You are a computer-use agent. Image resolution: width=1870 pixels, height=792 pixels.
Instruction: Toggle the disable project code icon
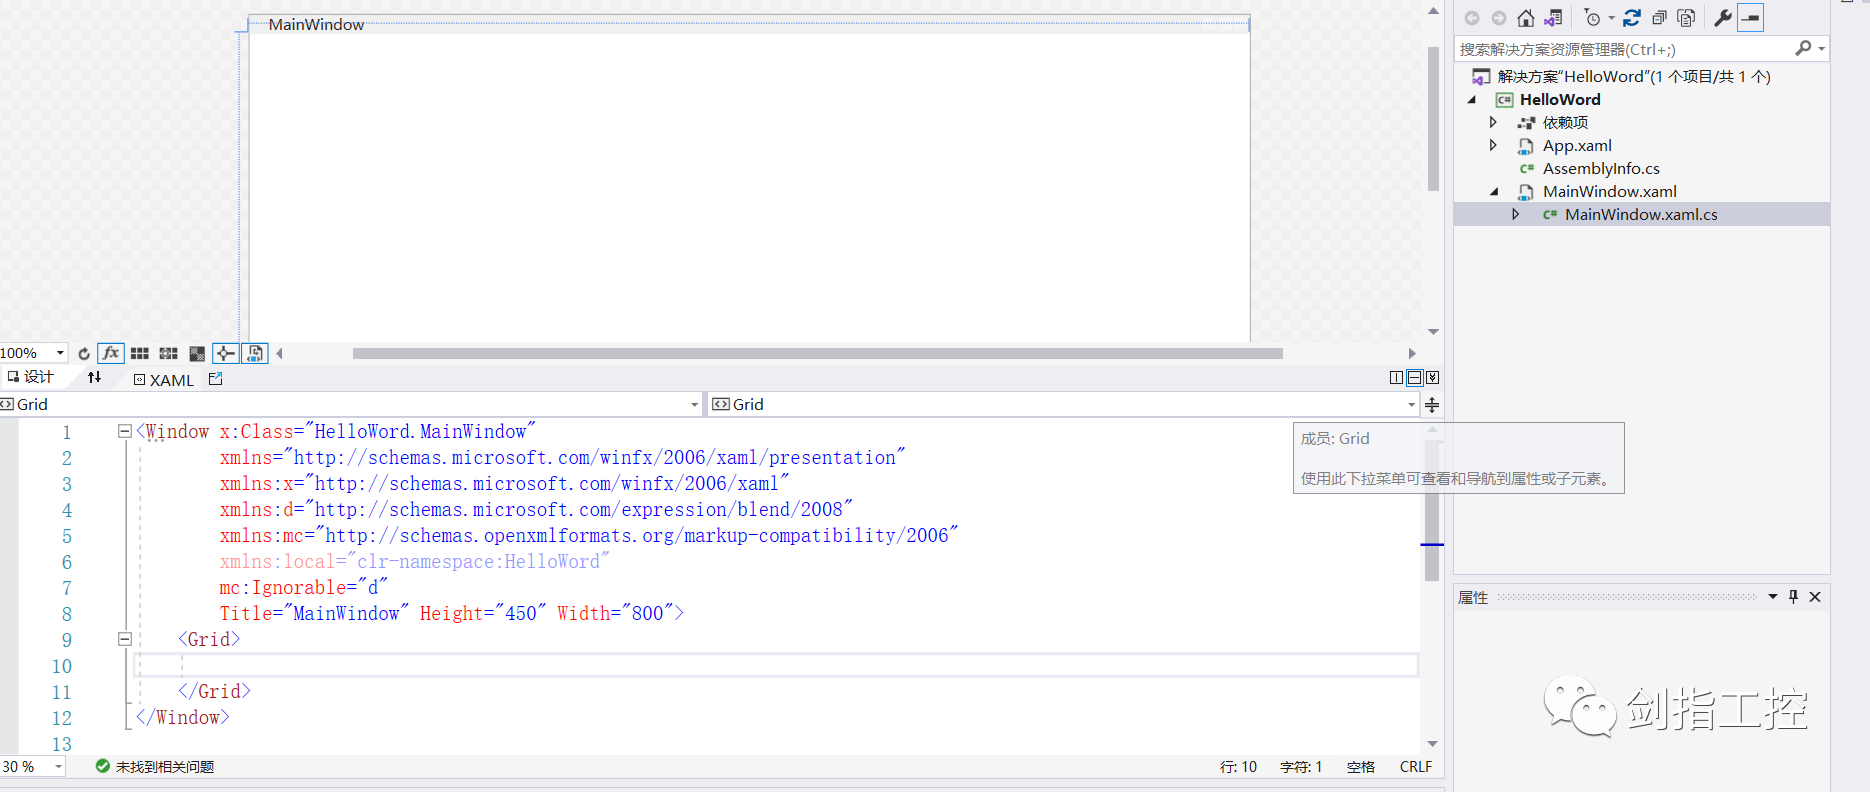(x=255, y=353)
